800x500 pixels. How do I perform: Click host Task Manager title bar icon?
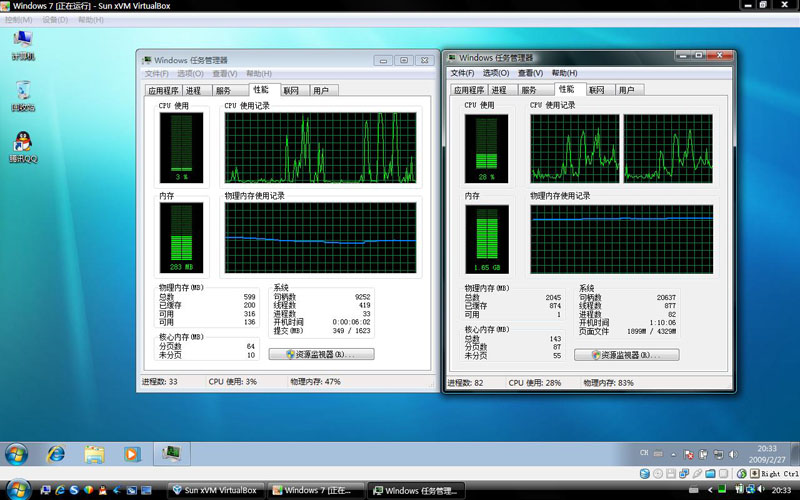[452, 58]
